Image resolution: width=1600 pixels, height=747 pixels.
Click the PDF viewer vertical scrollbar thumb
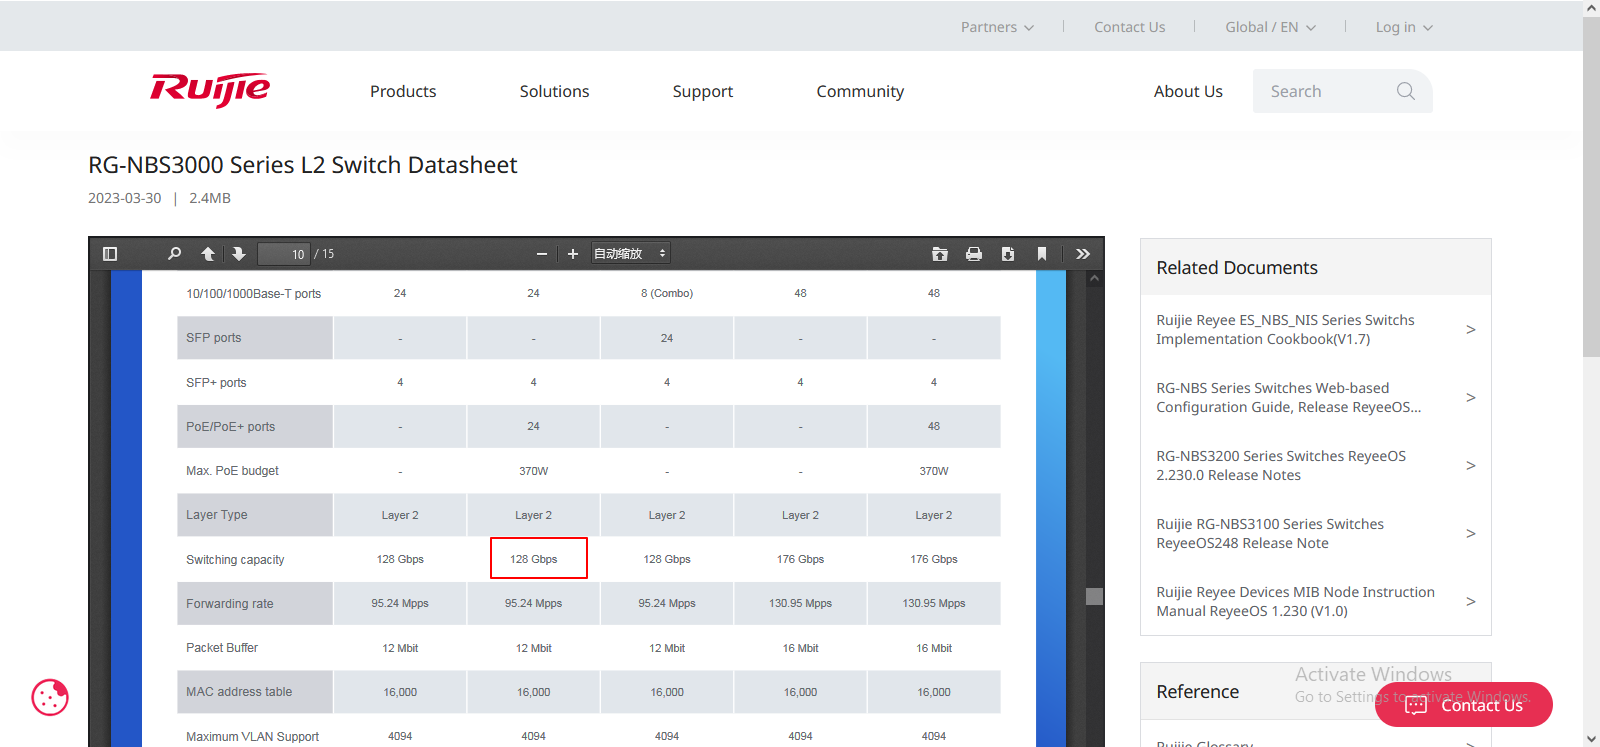coord(1095,596)
